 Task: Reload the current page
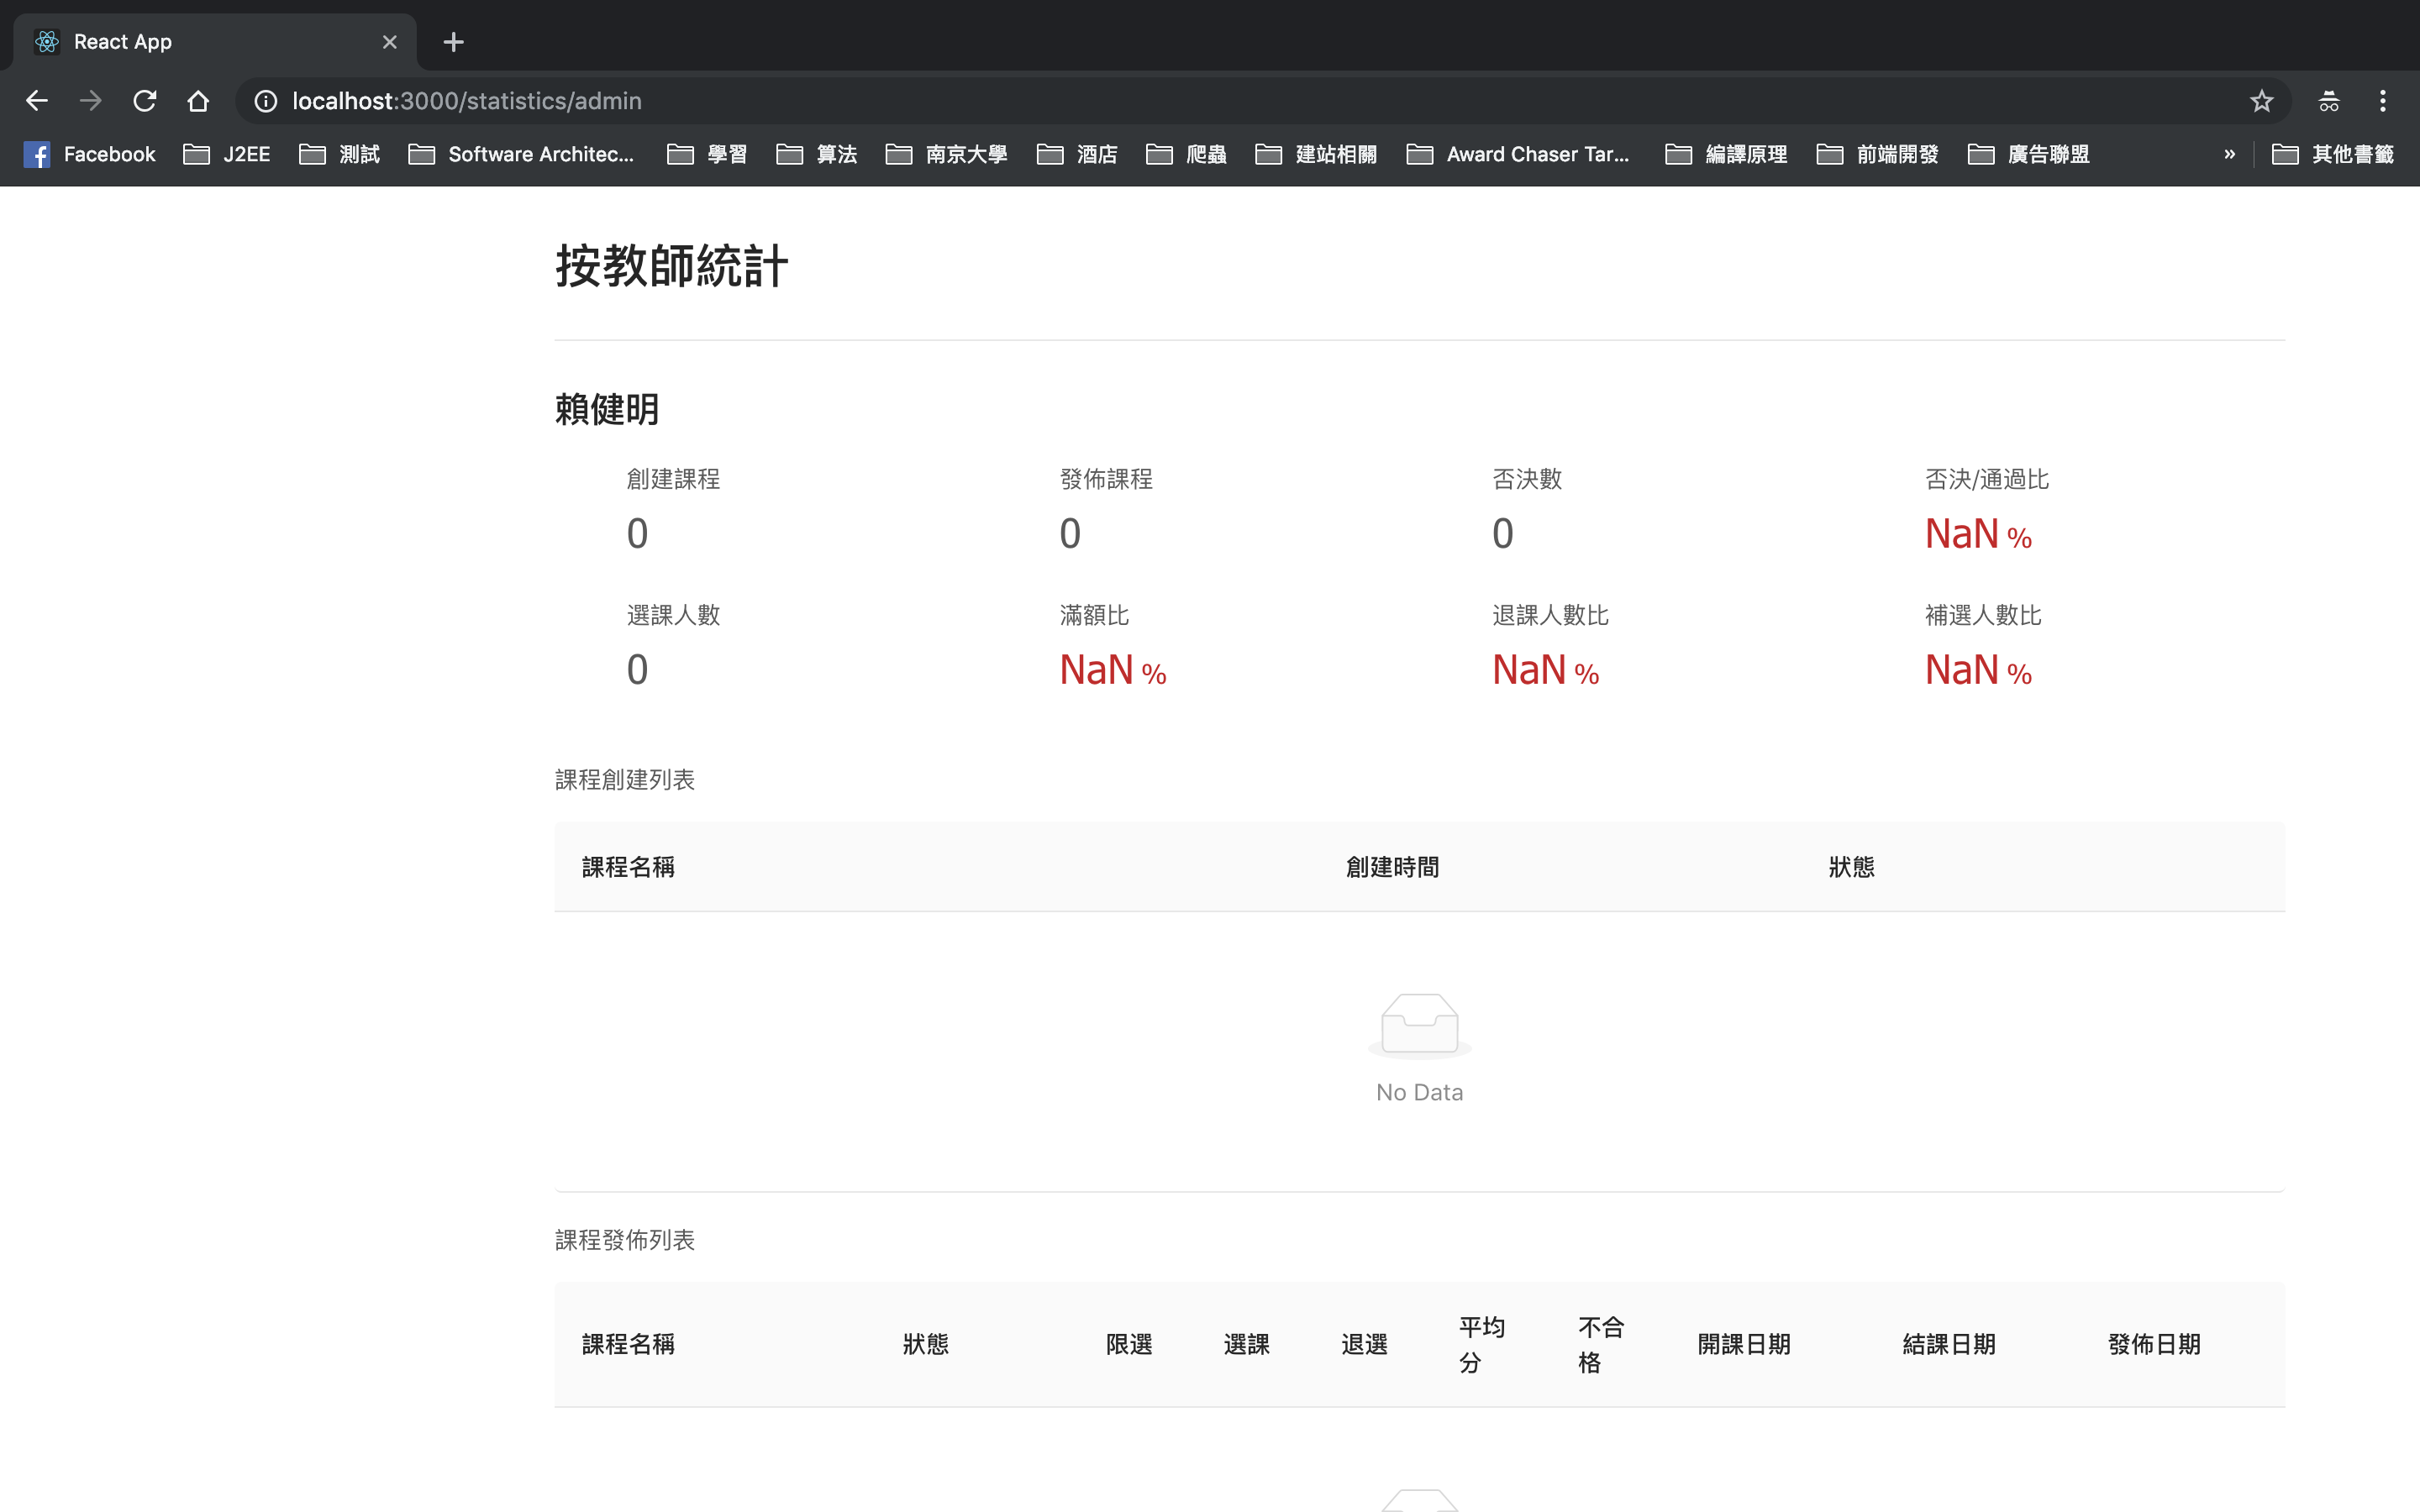tap(145, 101)
